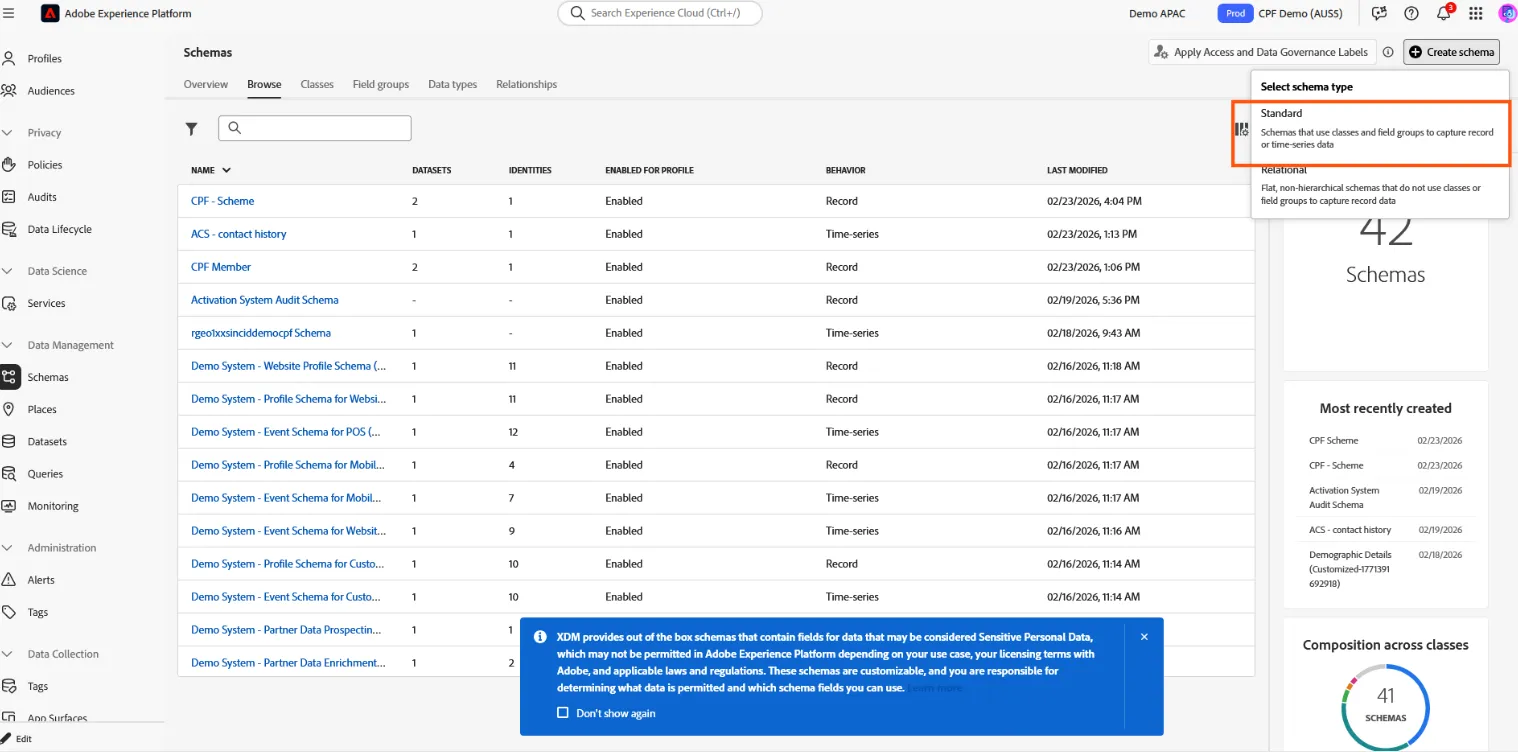Open the hamburger navigation menu
The height and width of the screenshot is (752, 1518).
pos(9,14)
